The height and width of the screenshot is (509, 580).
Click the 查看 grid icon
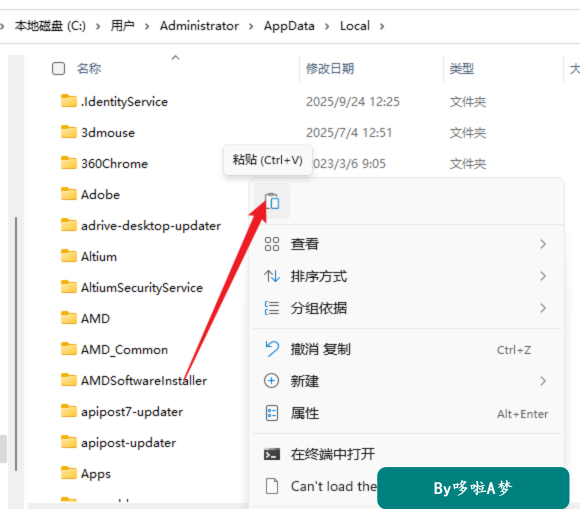tap(272, 244)
